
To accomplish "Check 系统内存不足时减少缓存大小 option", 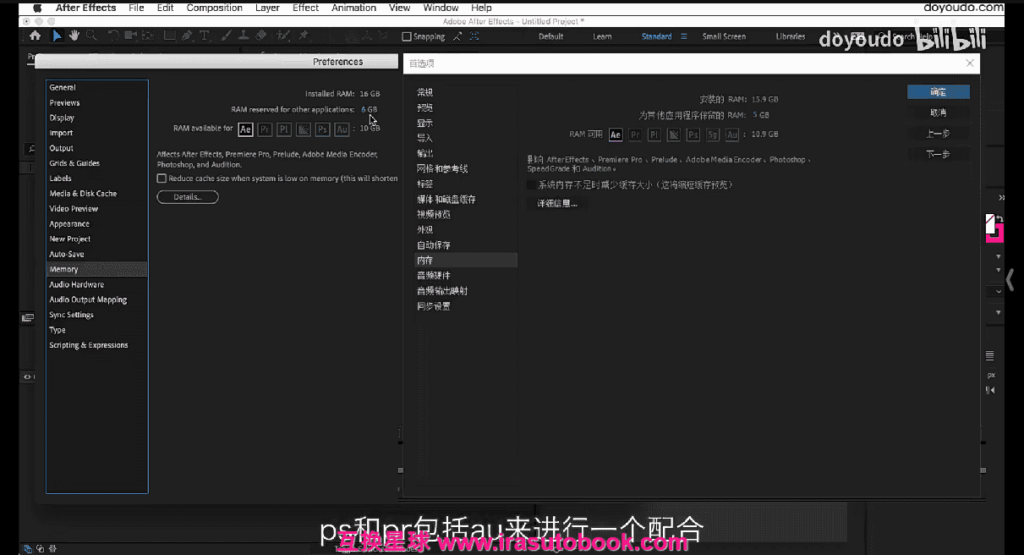I will coord(532,185).
